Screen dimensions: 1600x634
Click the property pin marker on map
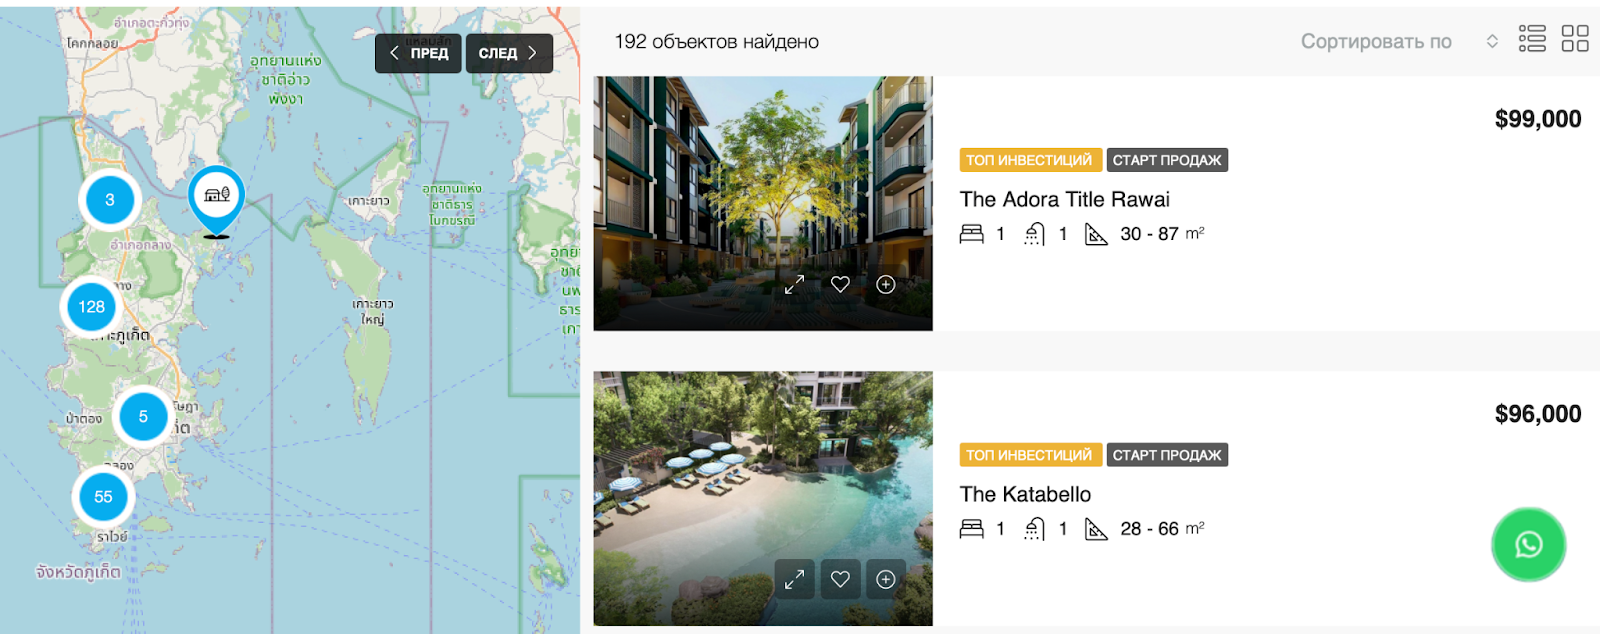coord(216,198)
